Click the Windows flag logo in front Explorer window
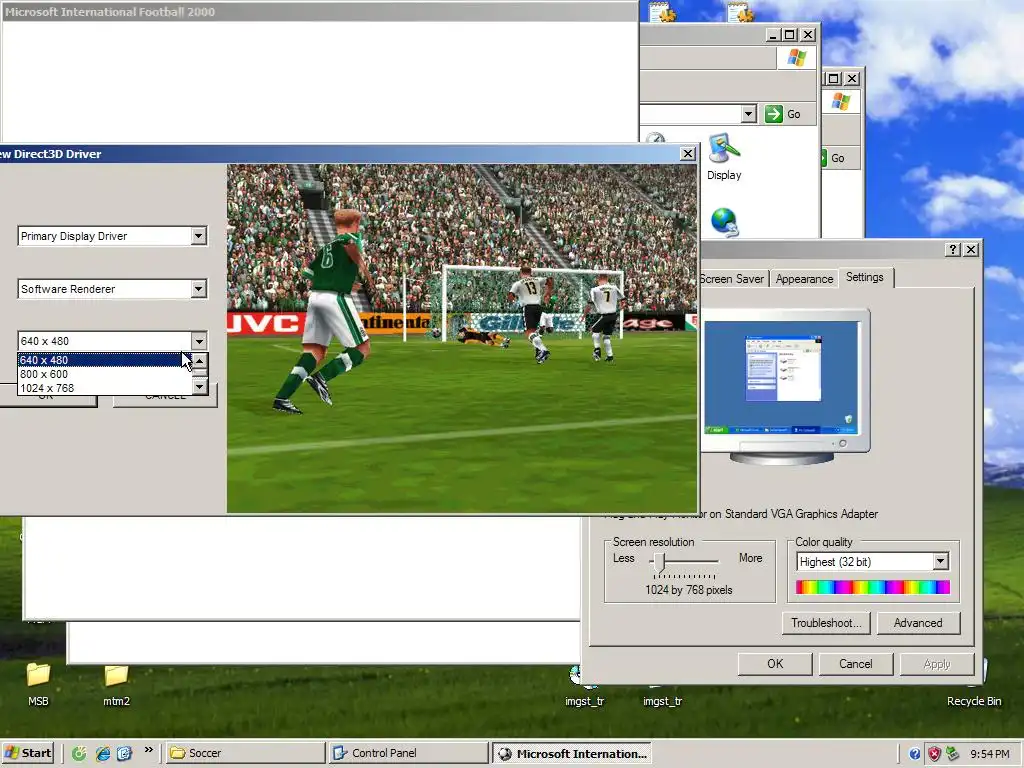Viewport: 1024px width, 768px height. point(796,57)
